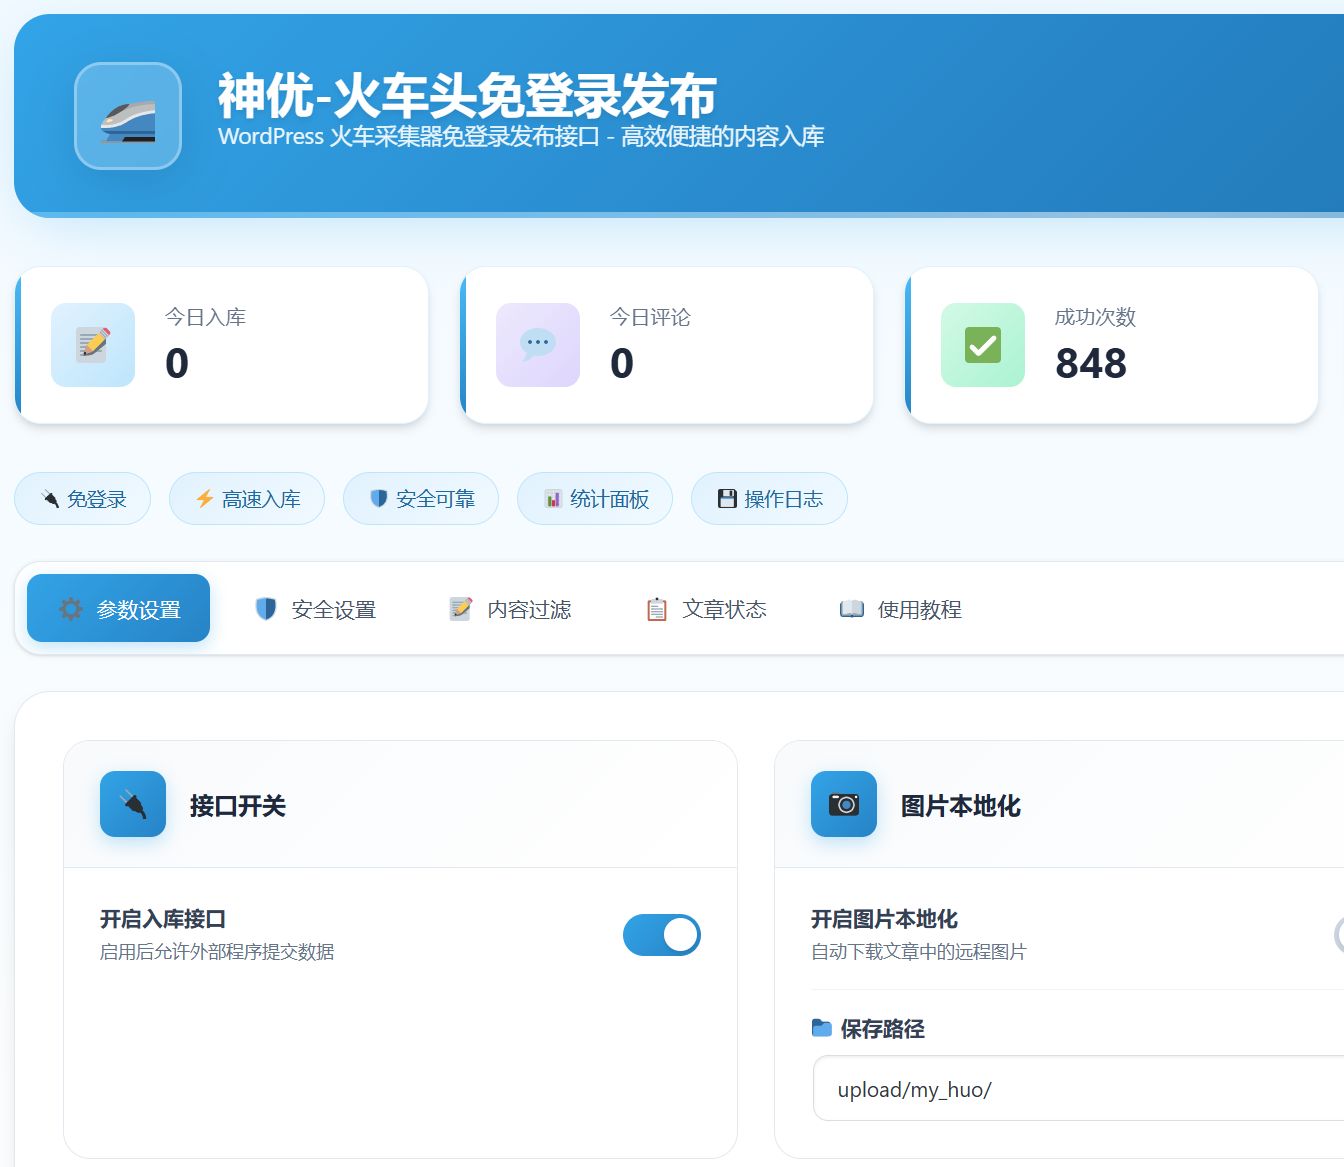Click the plug icon in 免登录 badge

click(51, 499)
